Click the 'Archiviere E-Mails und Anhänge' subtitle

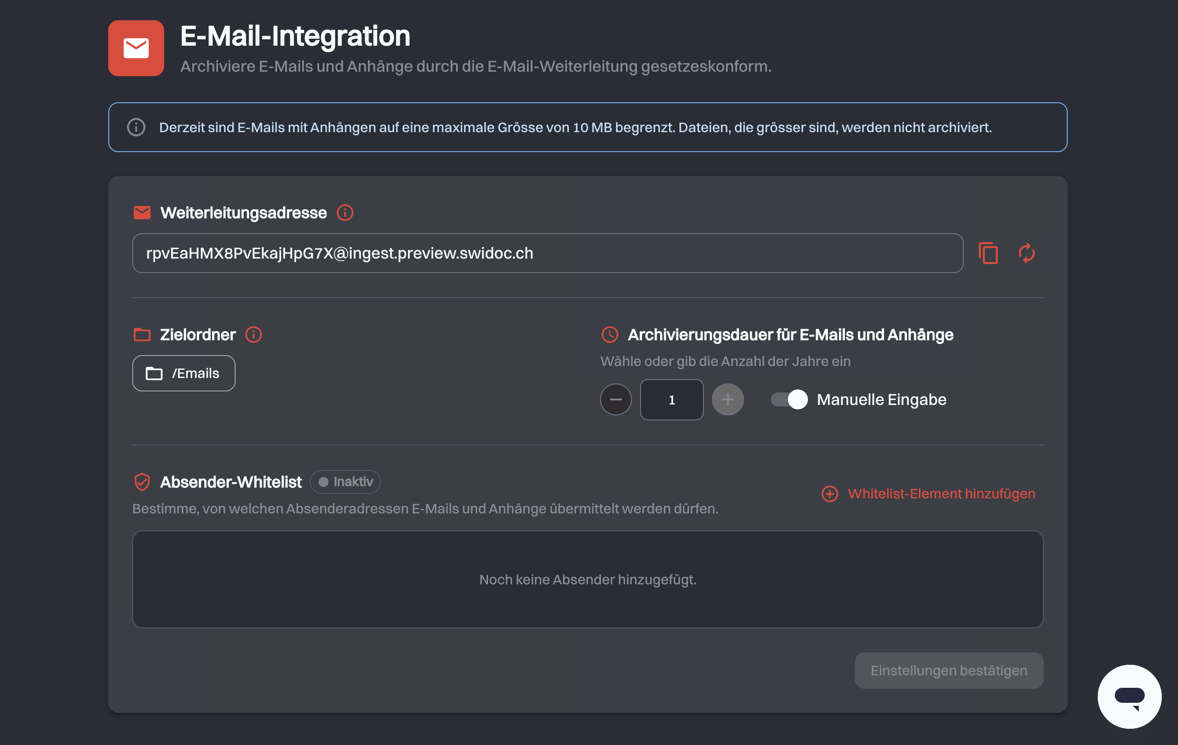pos(476,66)
